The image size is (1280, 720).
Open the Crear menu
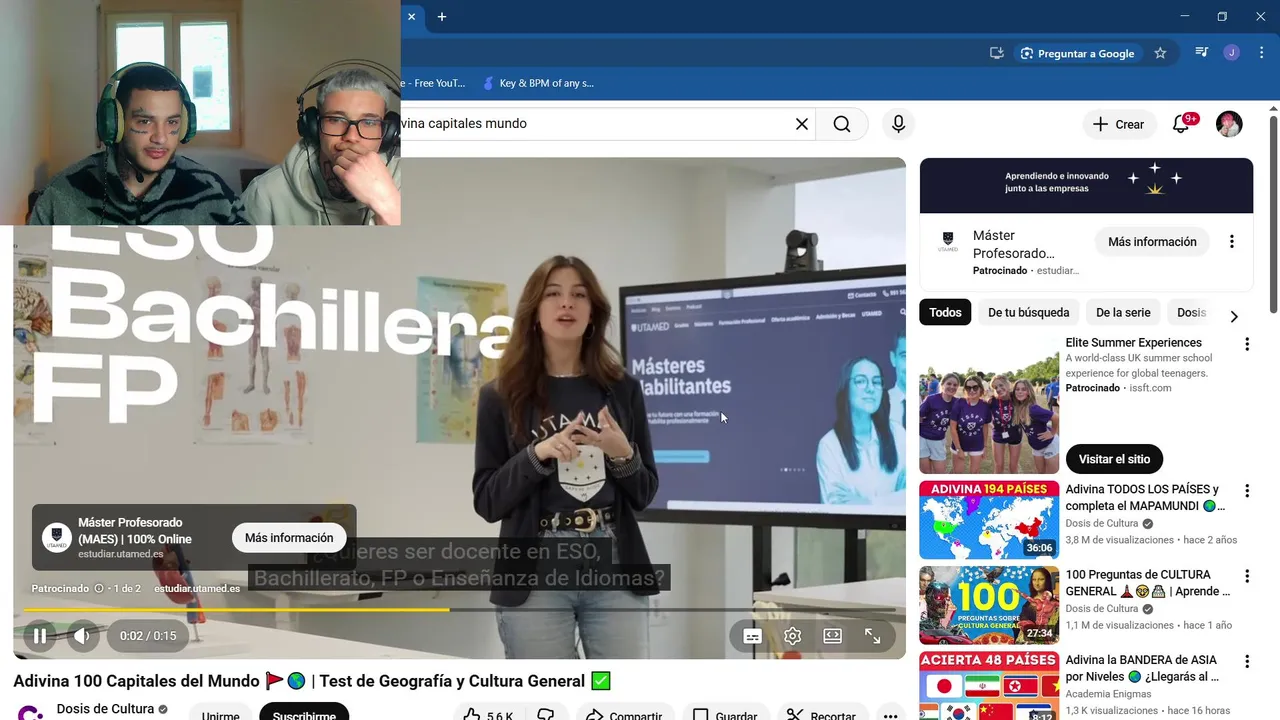tap(1118, 124)
